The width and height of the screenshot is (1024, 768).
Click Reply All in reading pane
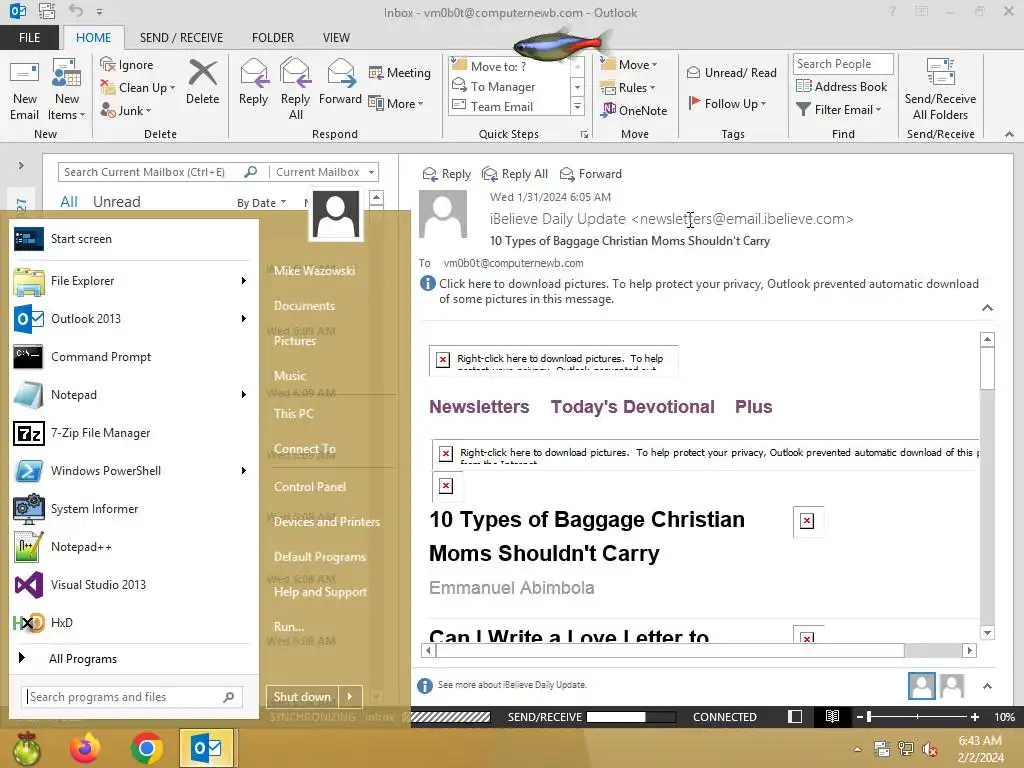click(x=515, y=174)
